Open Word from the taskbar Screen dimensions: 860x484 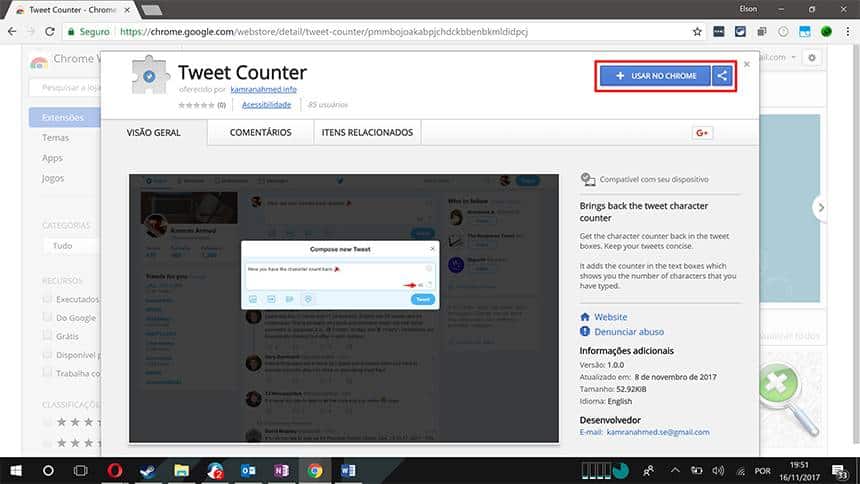(x=348, y=471)
